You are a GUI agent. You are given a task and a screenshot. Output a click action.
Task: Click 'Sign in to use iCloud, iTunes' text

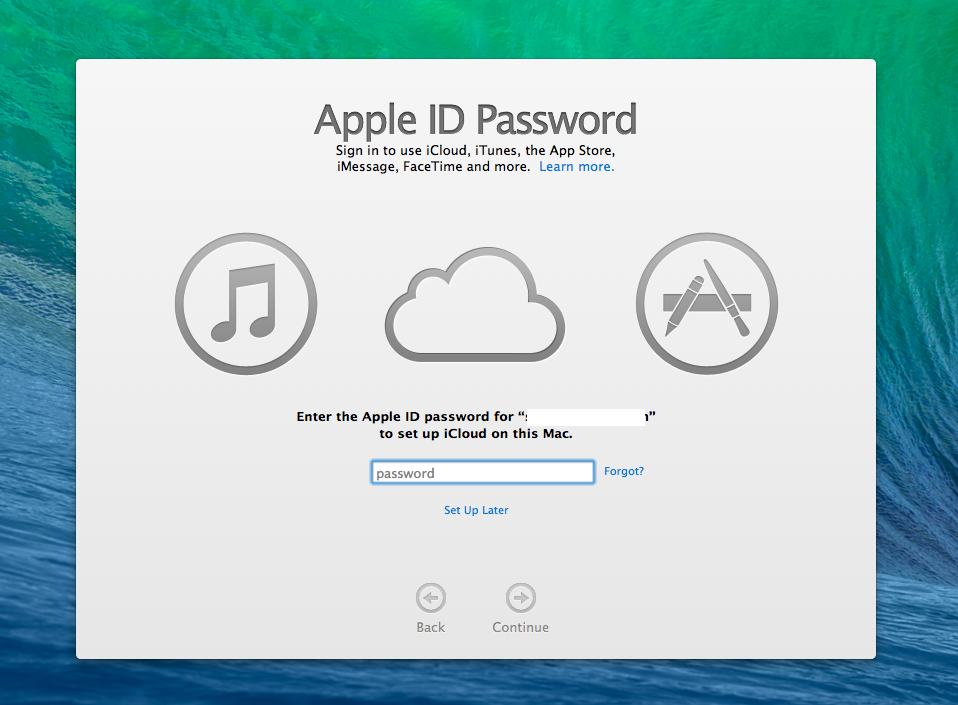(x=426, y=150)
